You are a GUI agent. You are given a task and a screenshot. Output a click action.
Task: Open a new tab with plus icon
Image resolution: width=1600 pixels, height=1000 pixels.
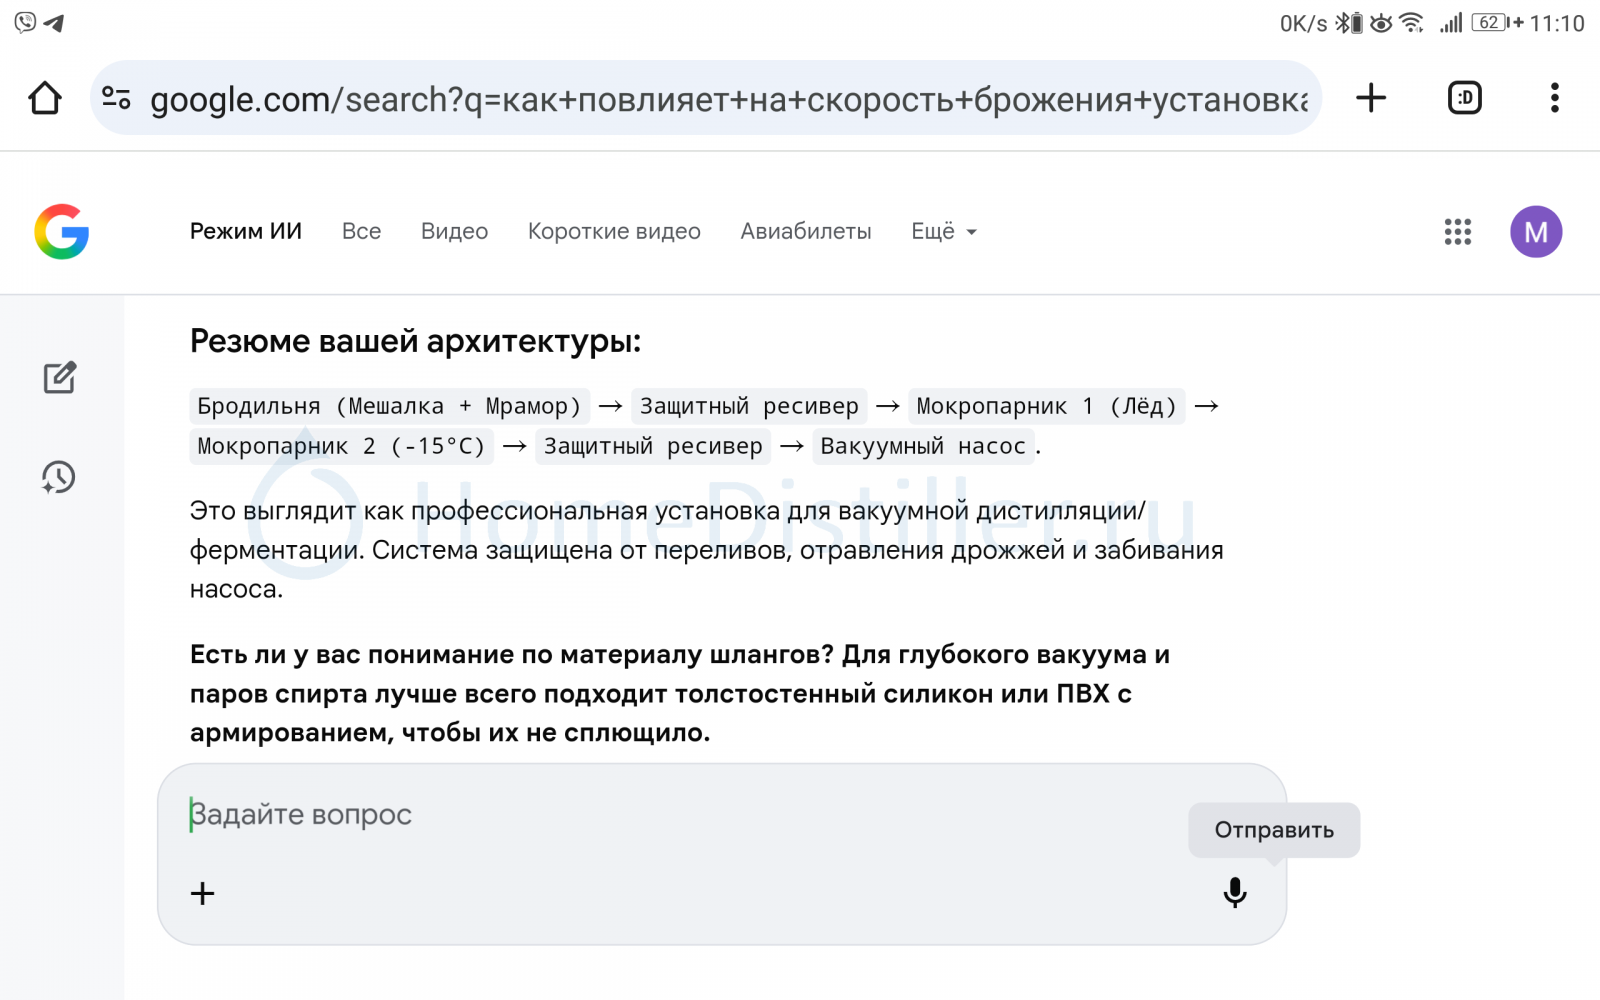tap(1370, 98)
